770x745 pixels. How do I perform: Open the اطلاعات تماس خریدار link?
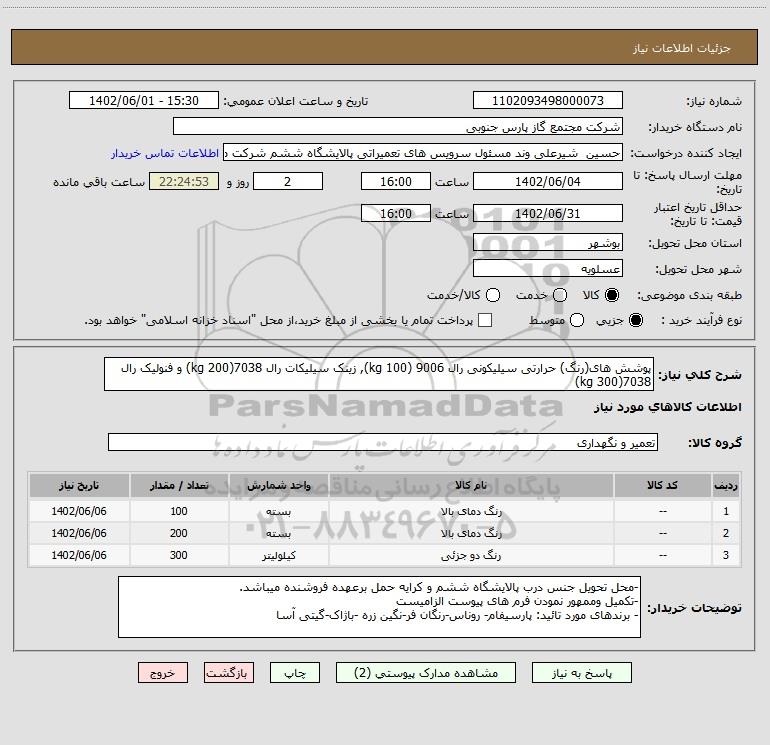pos(165,153)
